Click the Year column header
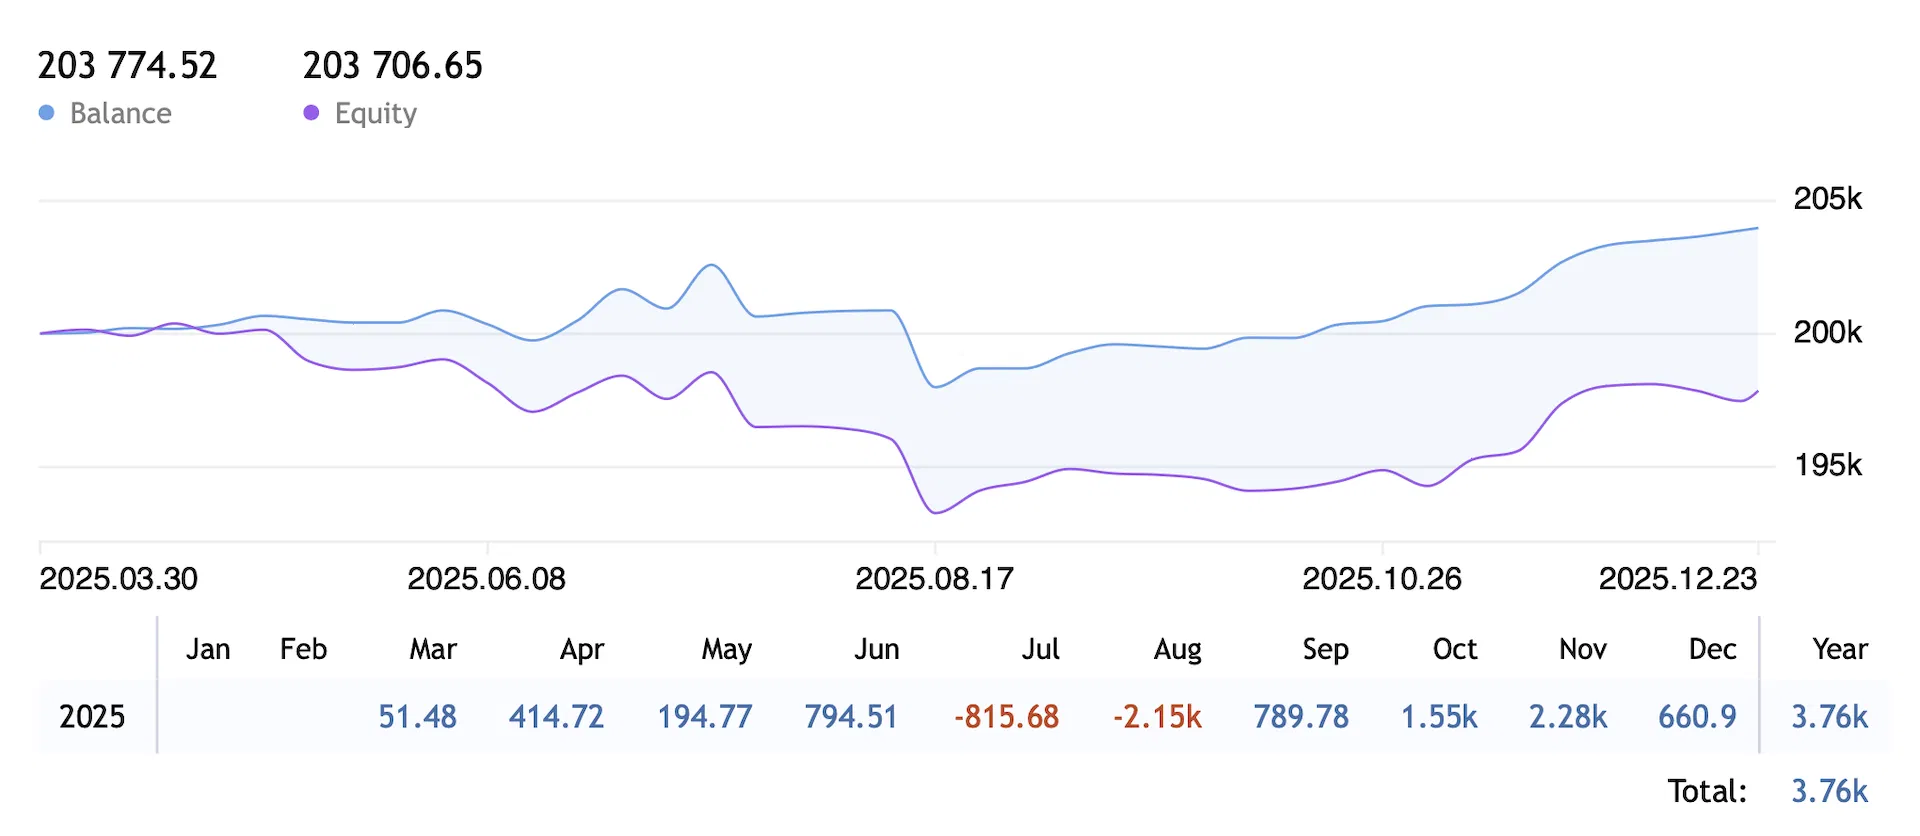The width and height of the screenshot is (1920, 836). point(1840,649)
